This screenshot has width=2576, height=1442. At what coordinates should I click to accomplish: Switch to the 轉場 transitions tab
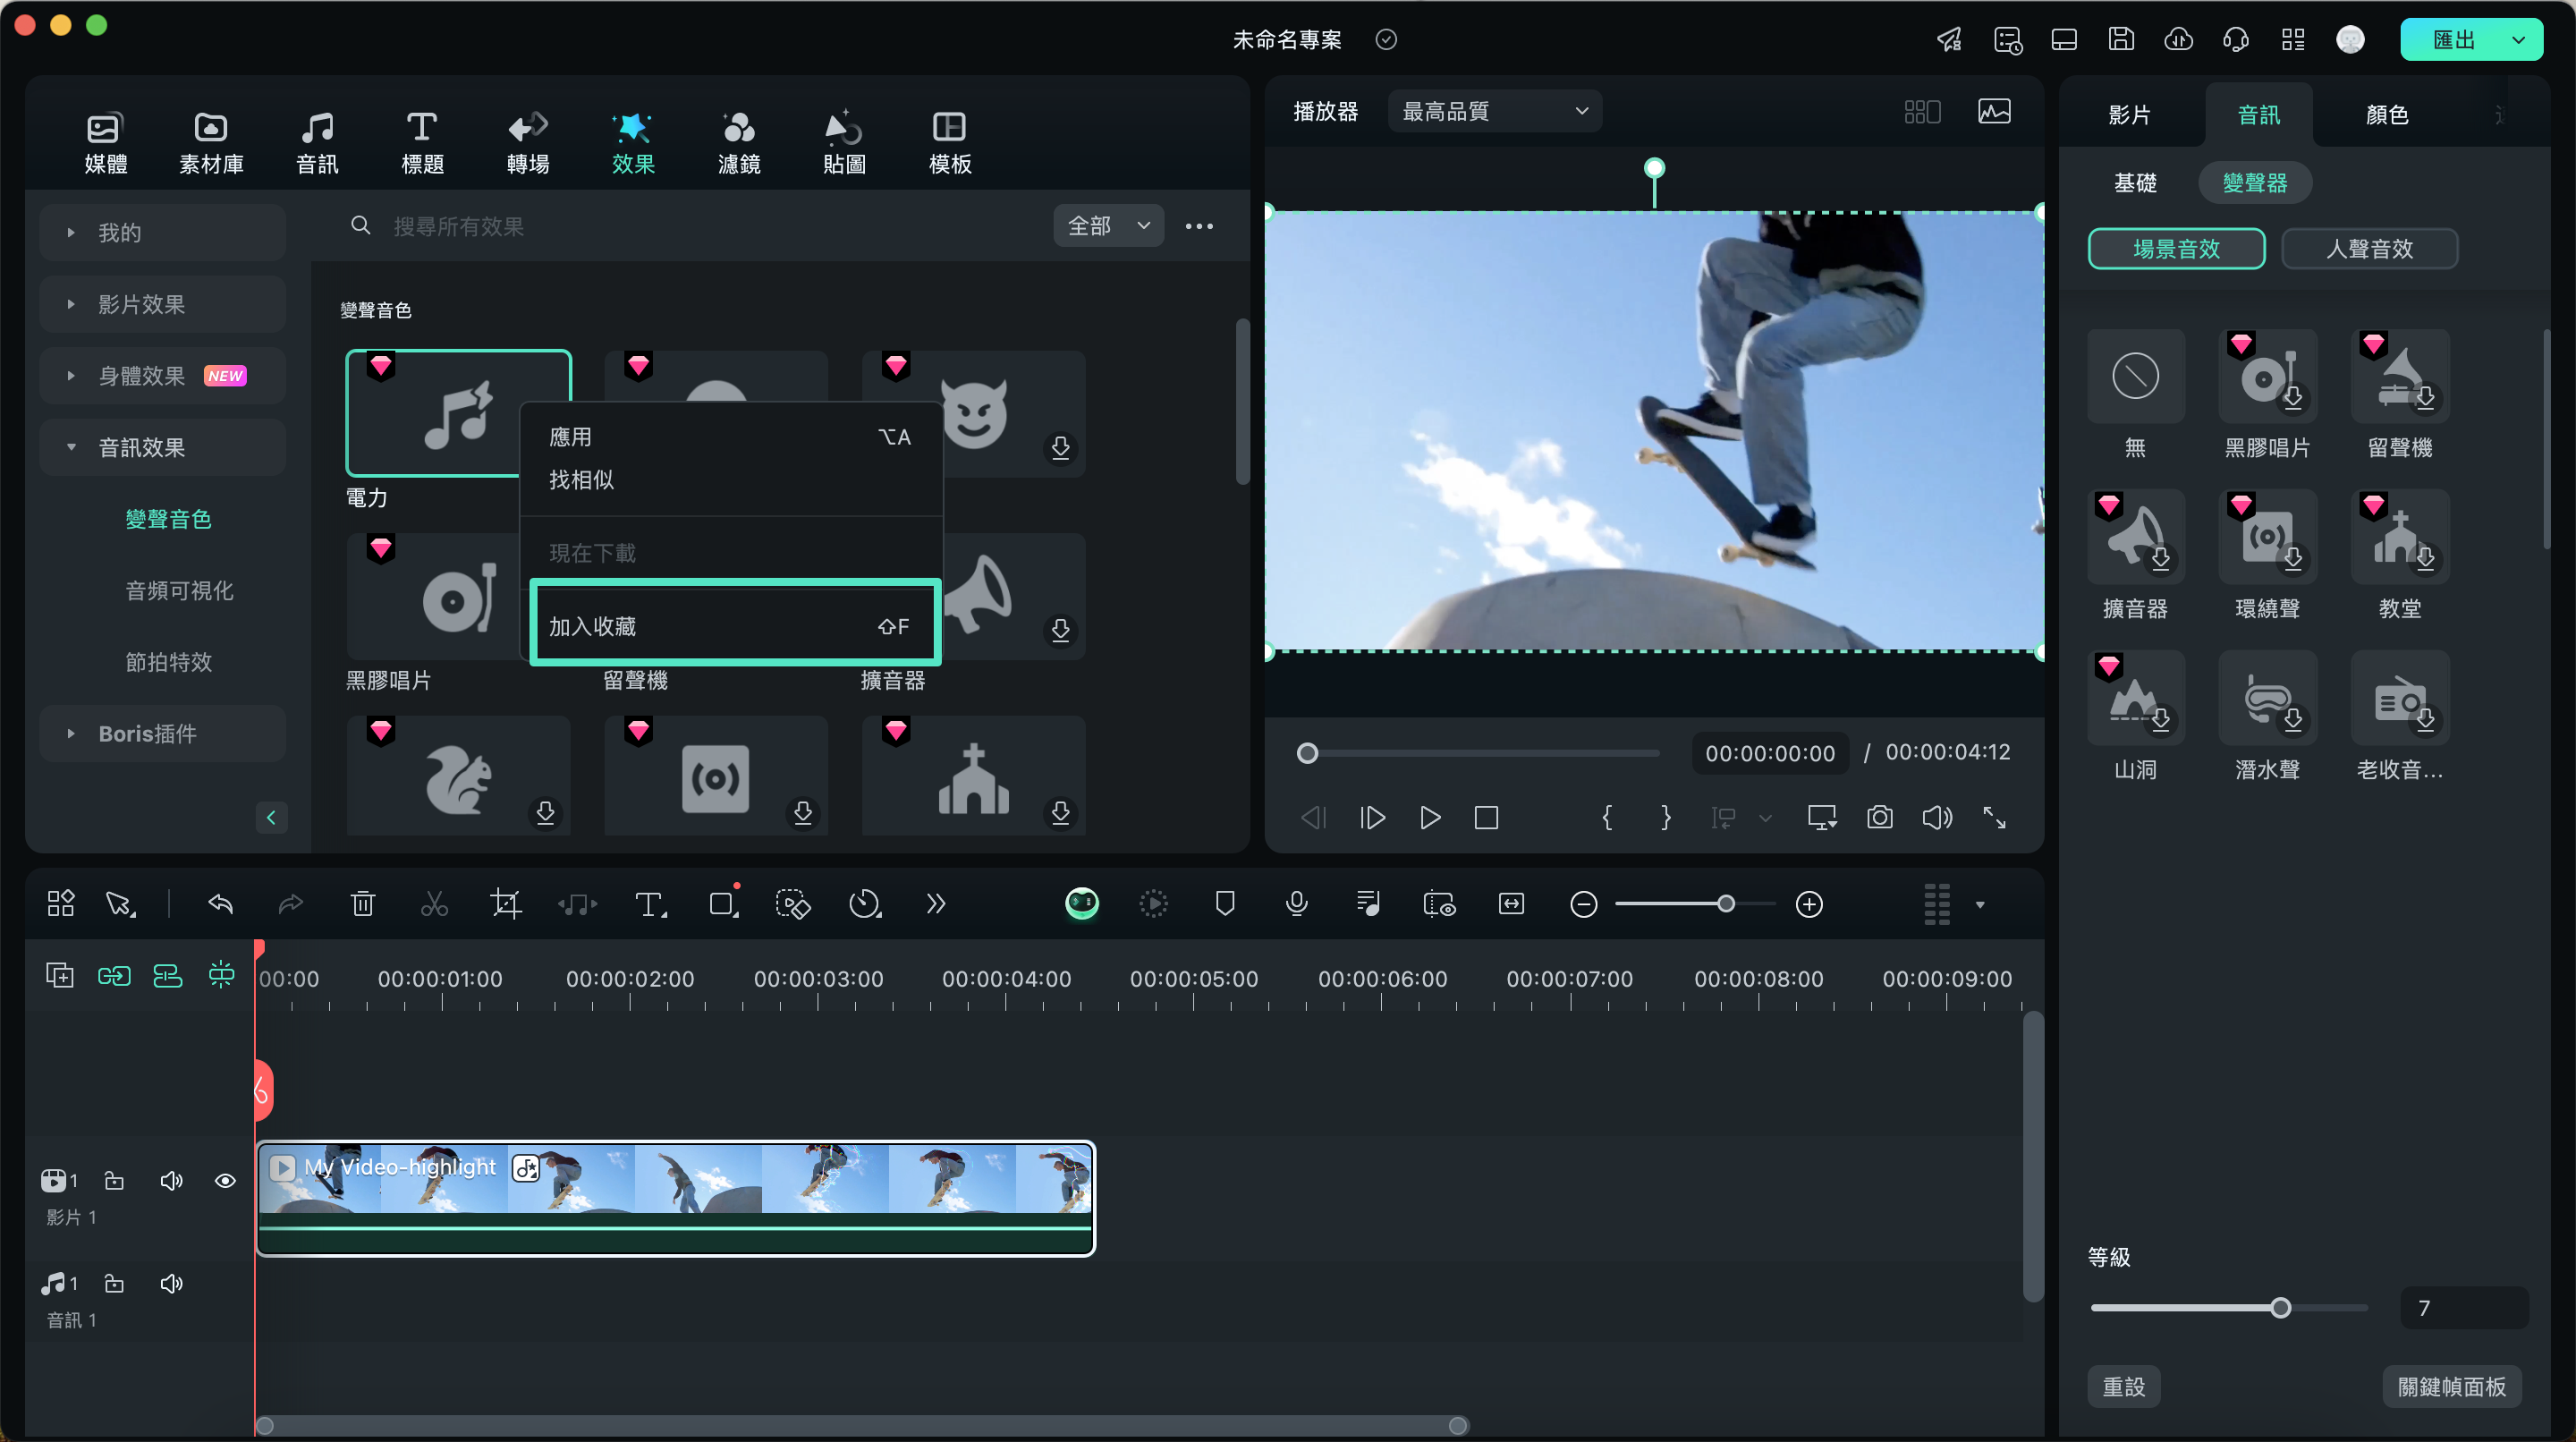coord(528,142)
